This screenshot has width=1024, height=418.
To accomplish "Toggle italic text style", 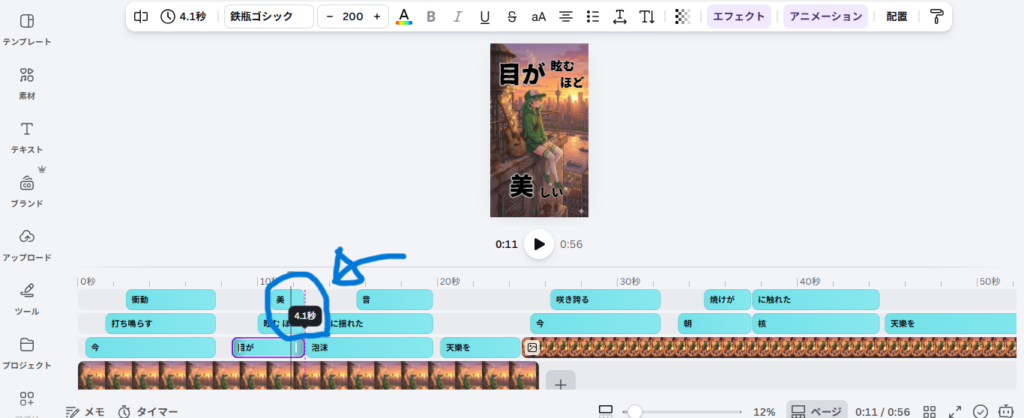I will [458, 17].
